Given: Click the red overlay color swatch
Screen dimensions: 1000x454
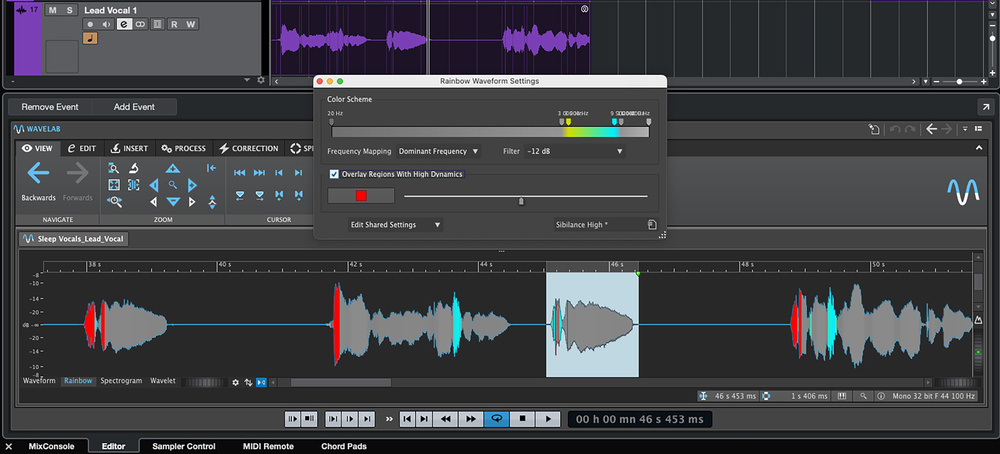Looking at the screenshot, I should click(361, 196).
